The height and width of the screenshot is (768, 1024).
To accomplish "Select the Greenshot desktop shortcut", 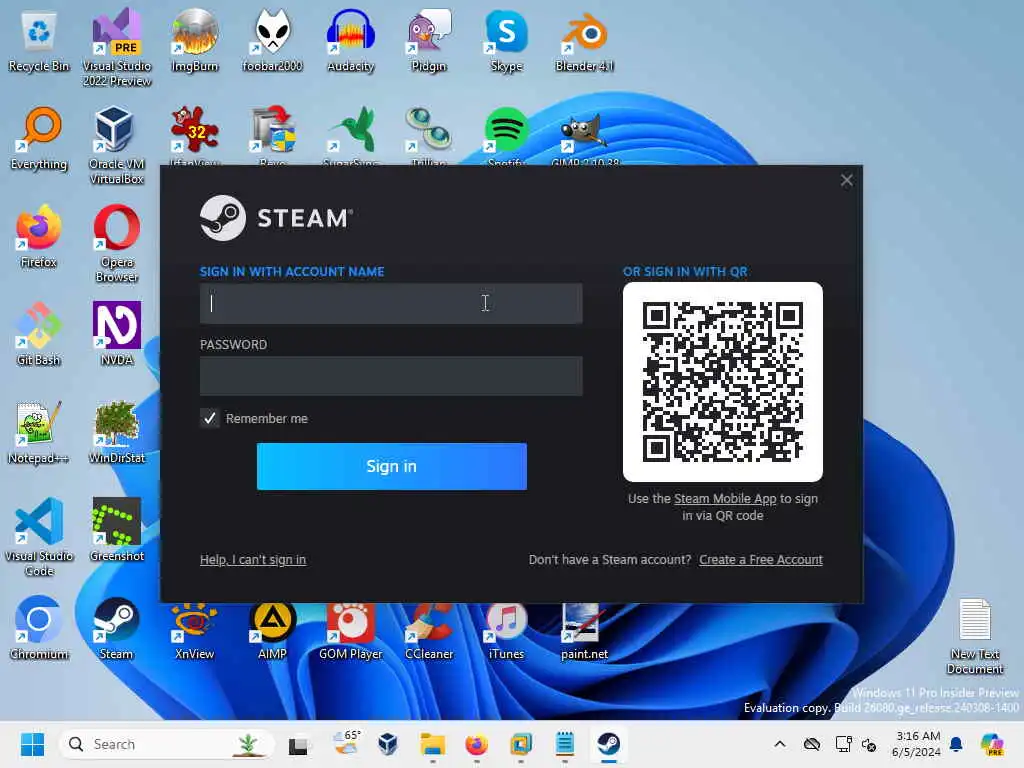I will (x=117, y=530).
